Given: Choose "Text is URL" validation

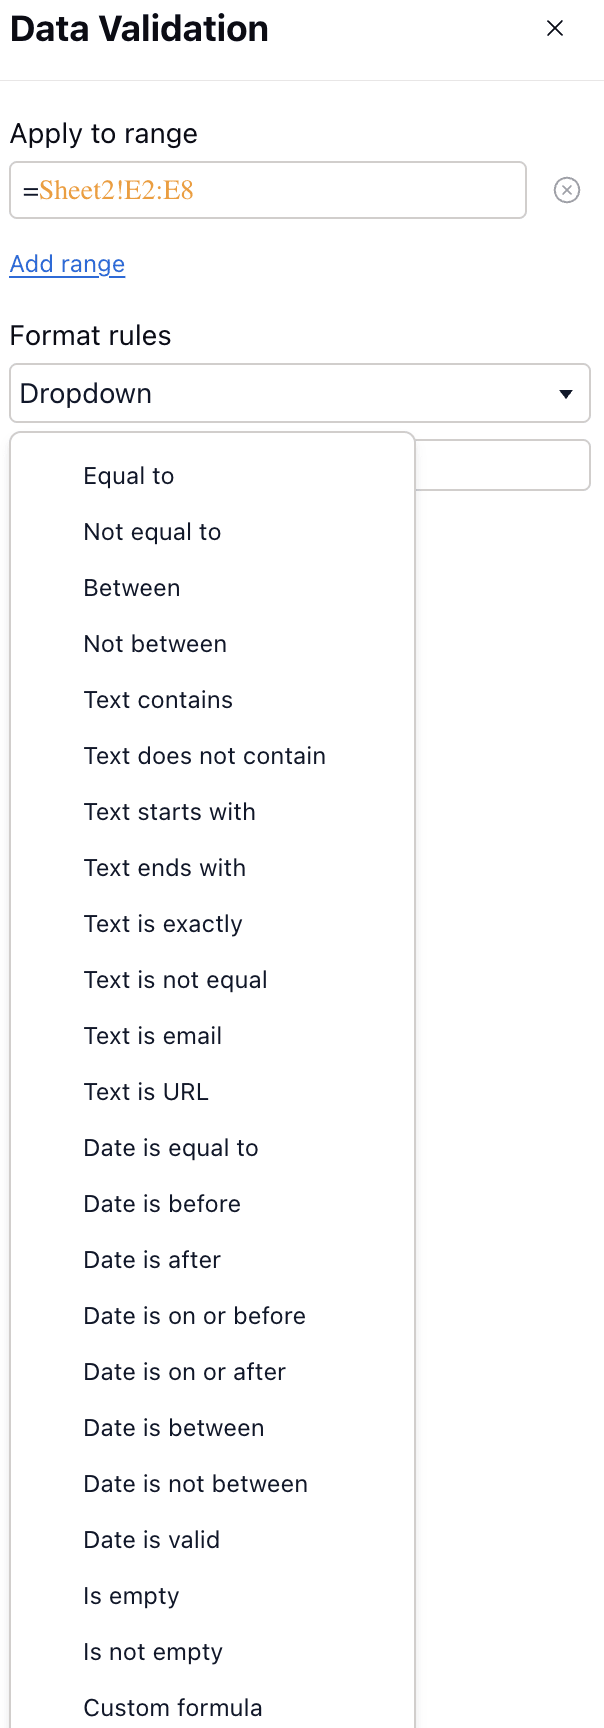Looking at the screenshot, I should 146,1091.
